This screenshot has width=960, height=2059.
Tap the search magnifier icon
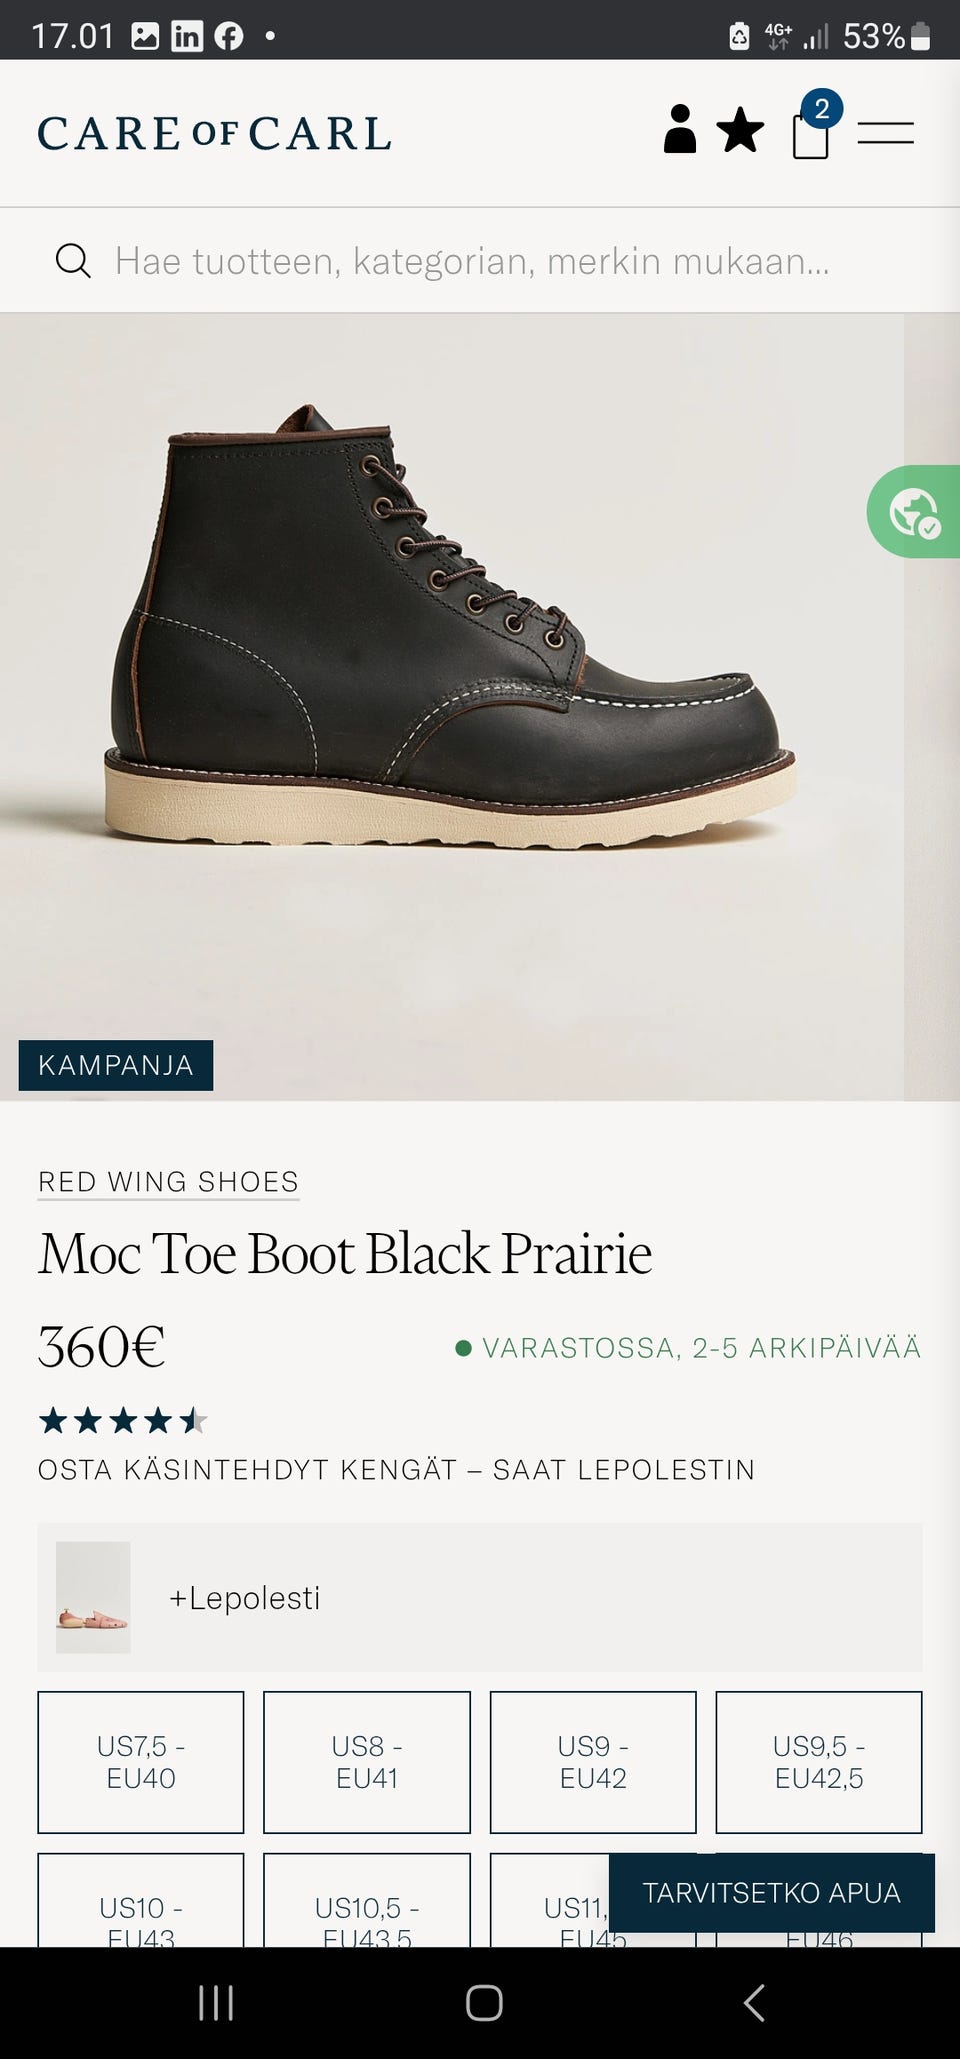pos(73,261)
